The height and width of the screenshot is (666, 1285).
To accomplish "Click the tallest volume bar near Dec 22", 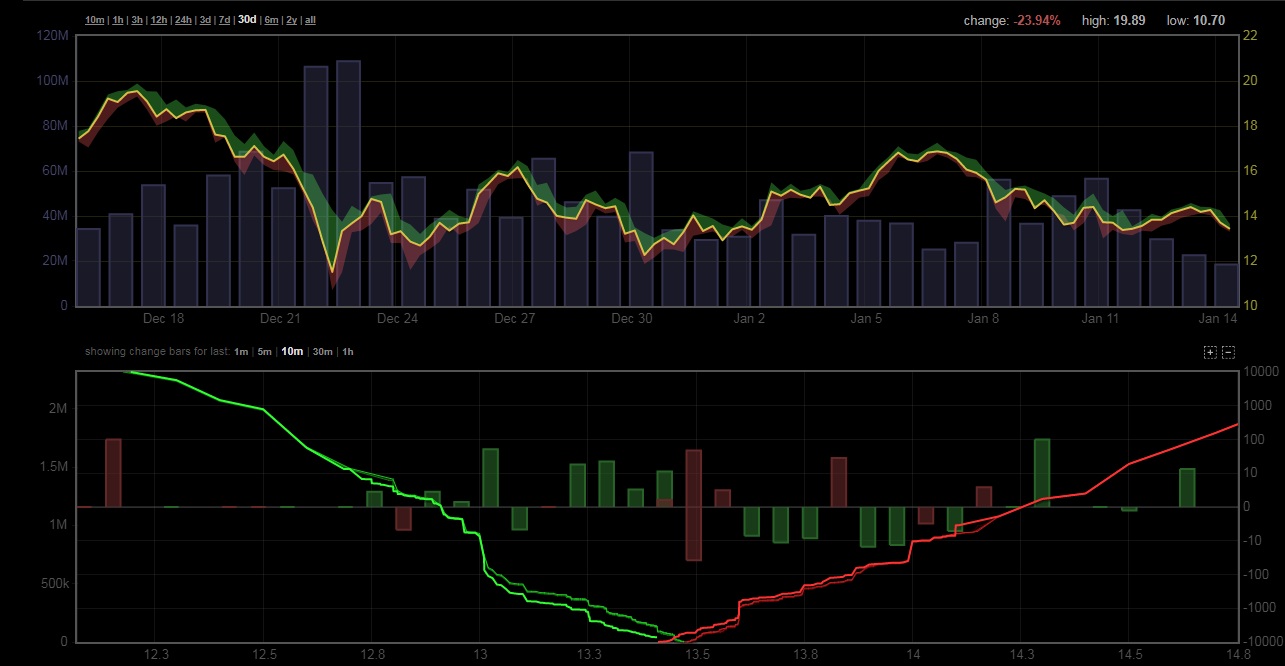I will click(348, 183).
